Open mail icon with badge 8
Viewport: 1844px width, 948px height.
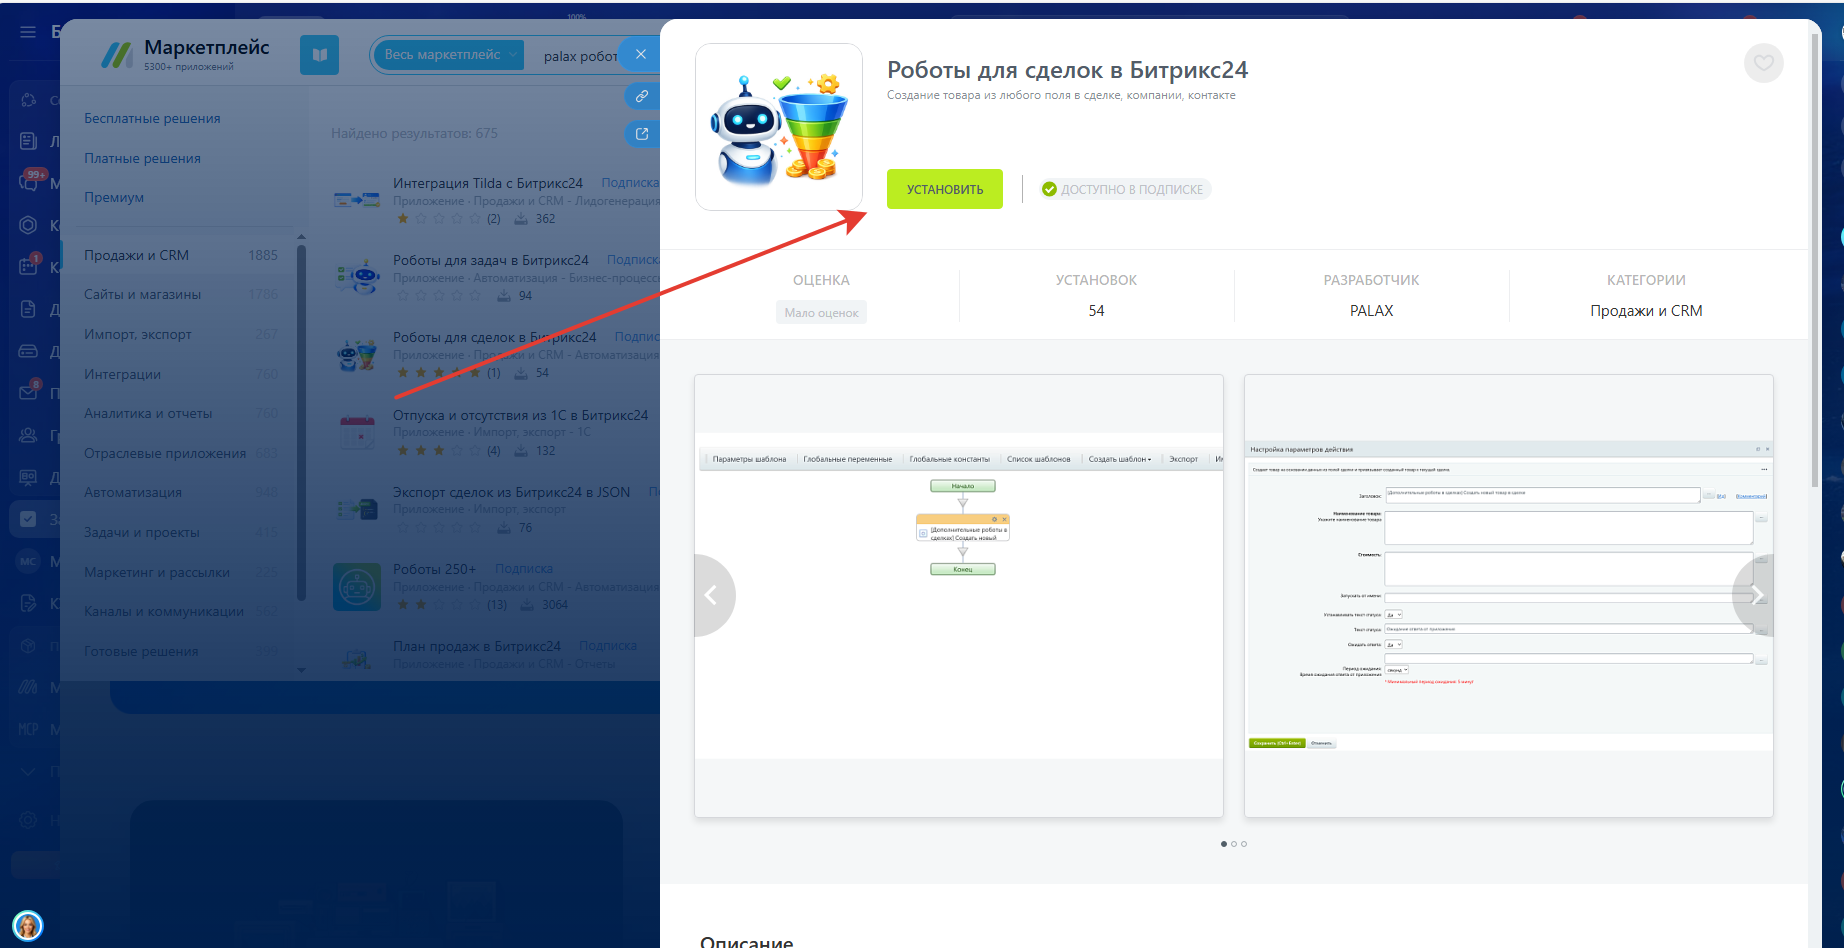(29, 392)
